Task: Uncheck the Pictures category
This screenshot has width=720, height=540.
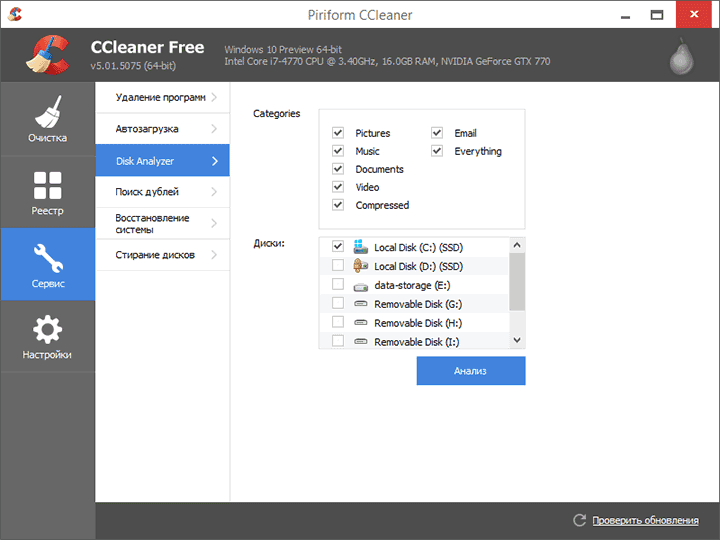Action: point(338,133)
